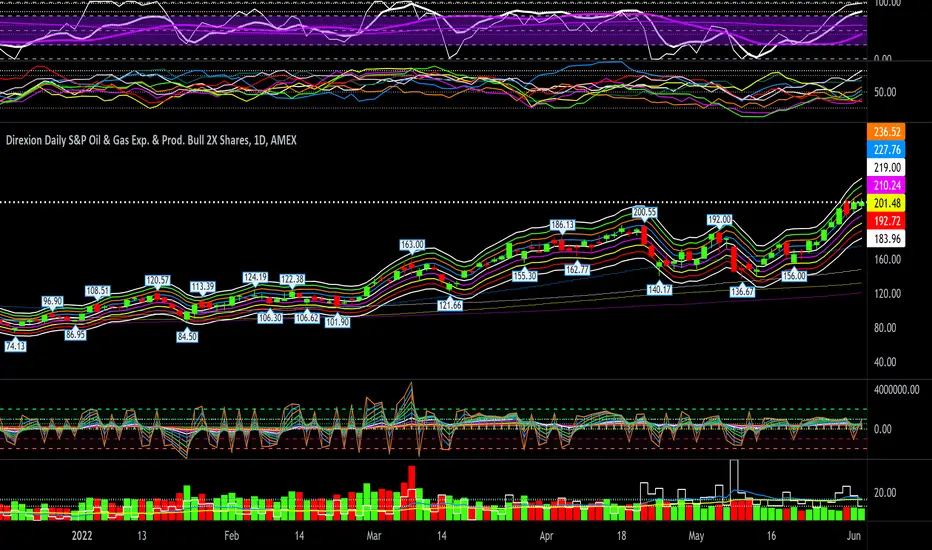Select the 74.13 pivot low label
Image resolution: width=932 pixels, height=550 pixels.
click(15, 346)
